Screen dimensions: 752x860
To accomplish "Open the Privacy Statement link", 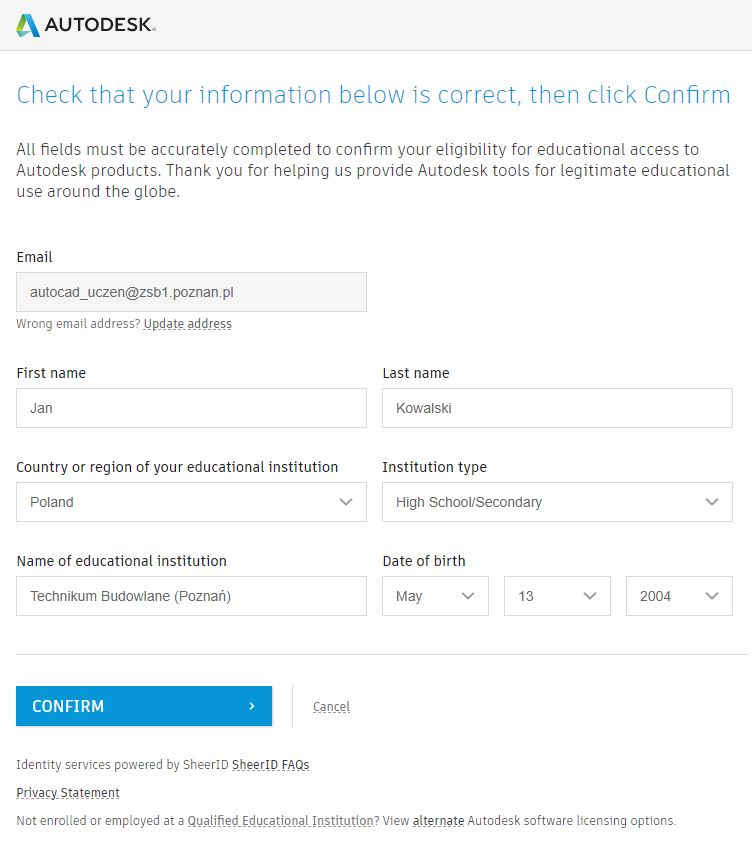I will pyautogui.click(x=68, y=793).
